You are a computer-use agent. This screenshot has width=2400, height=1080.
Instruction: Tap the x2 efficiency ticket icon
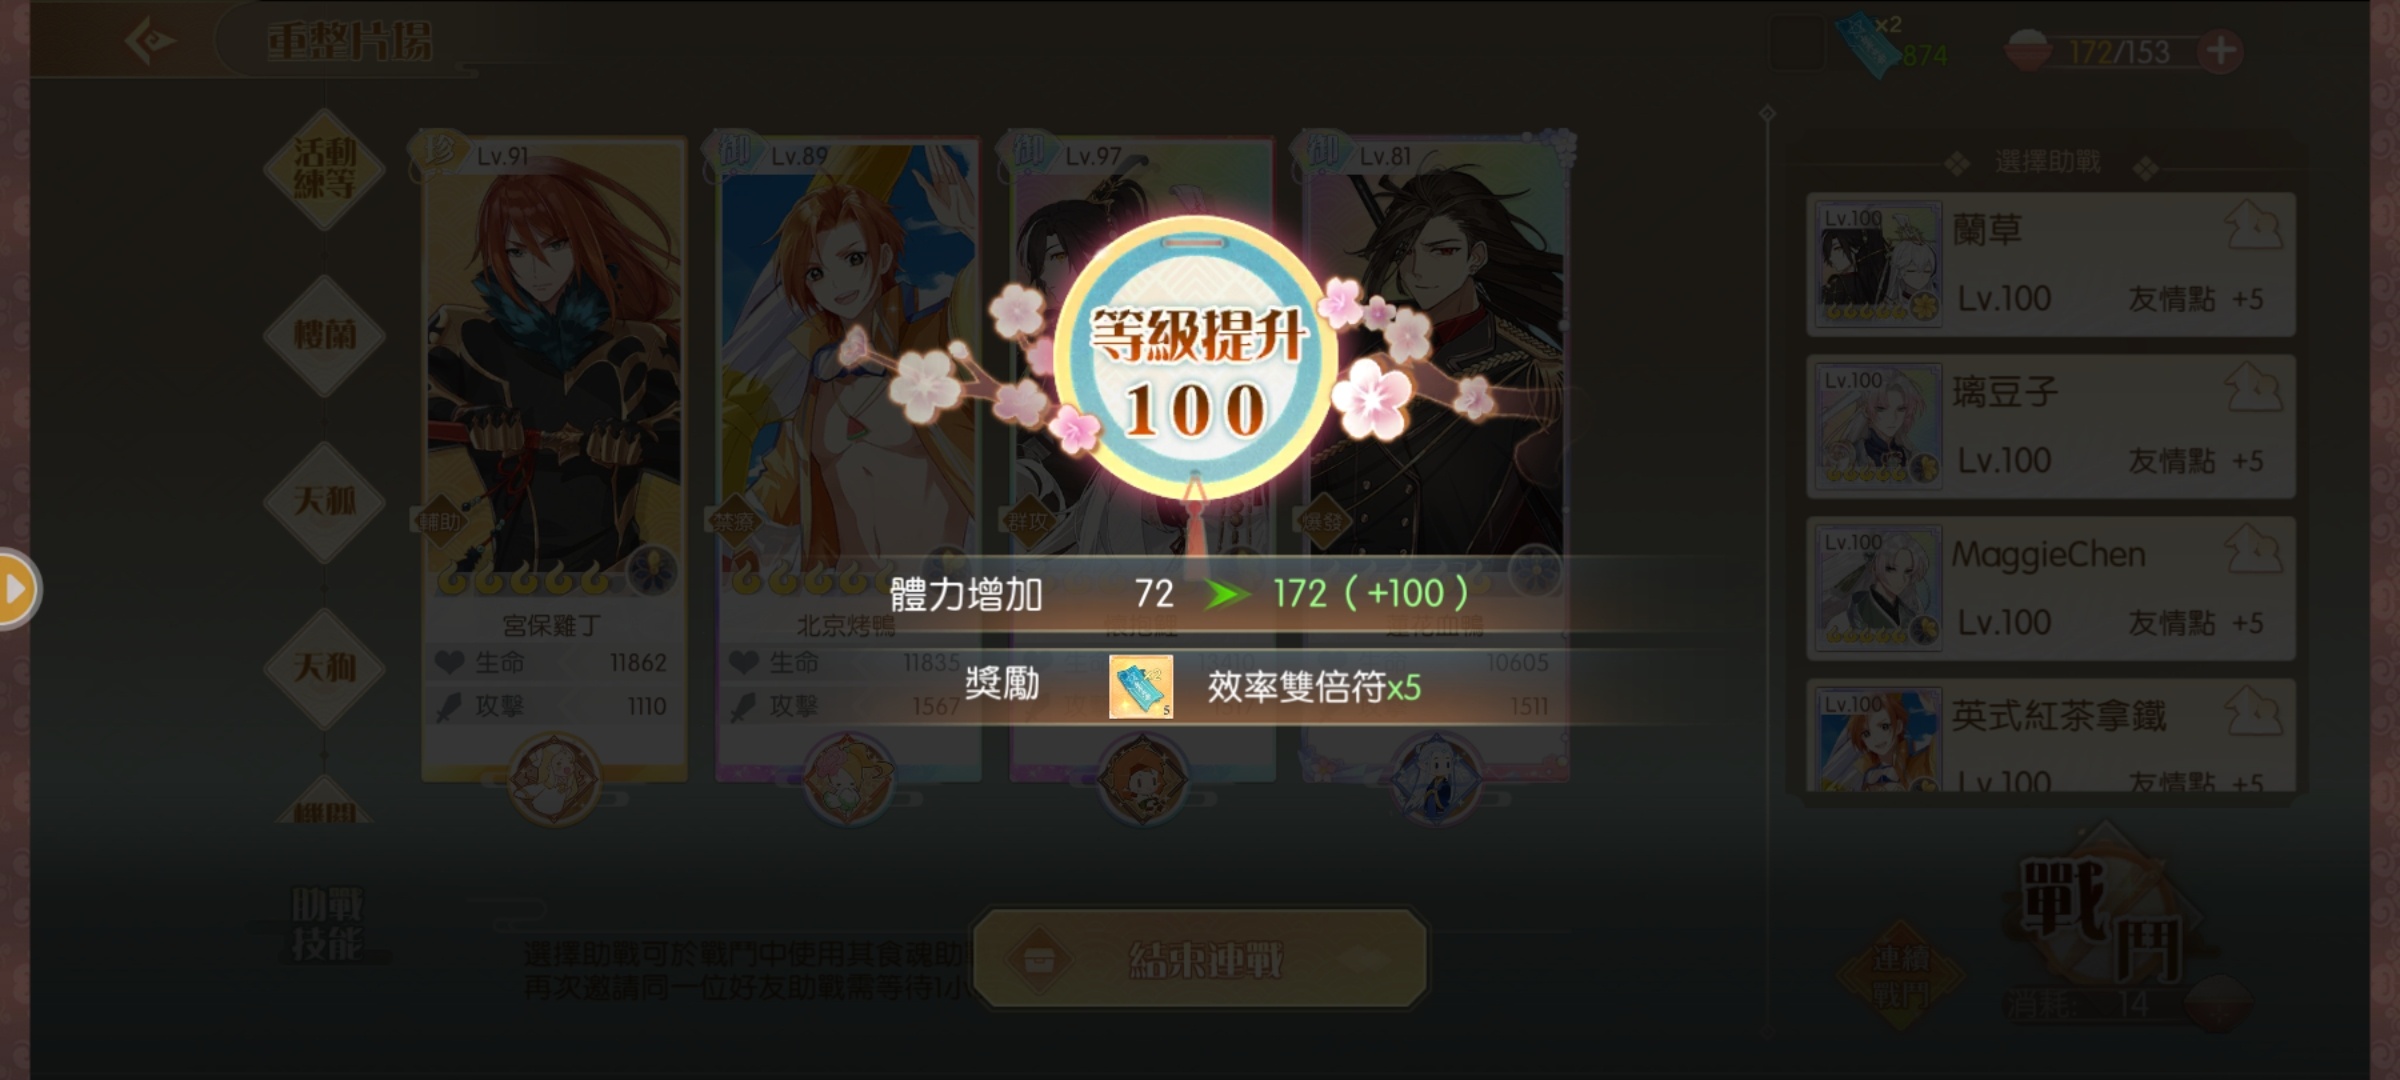[1867, 45]
